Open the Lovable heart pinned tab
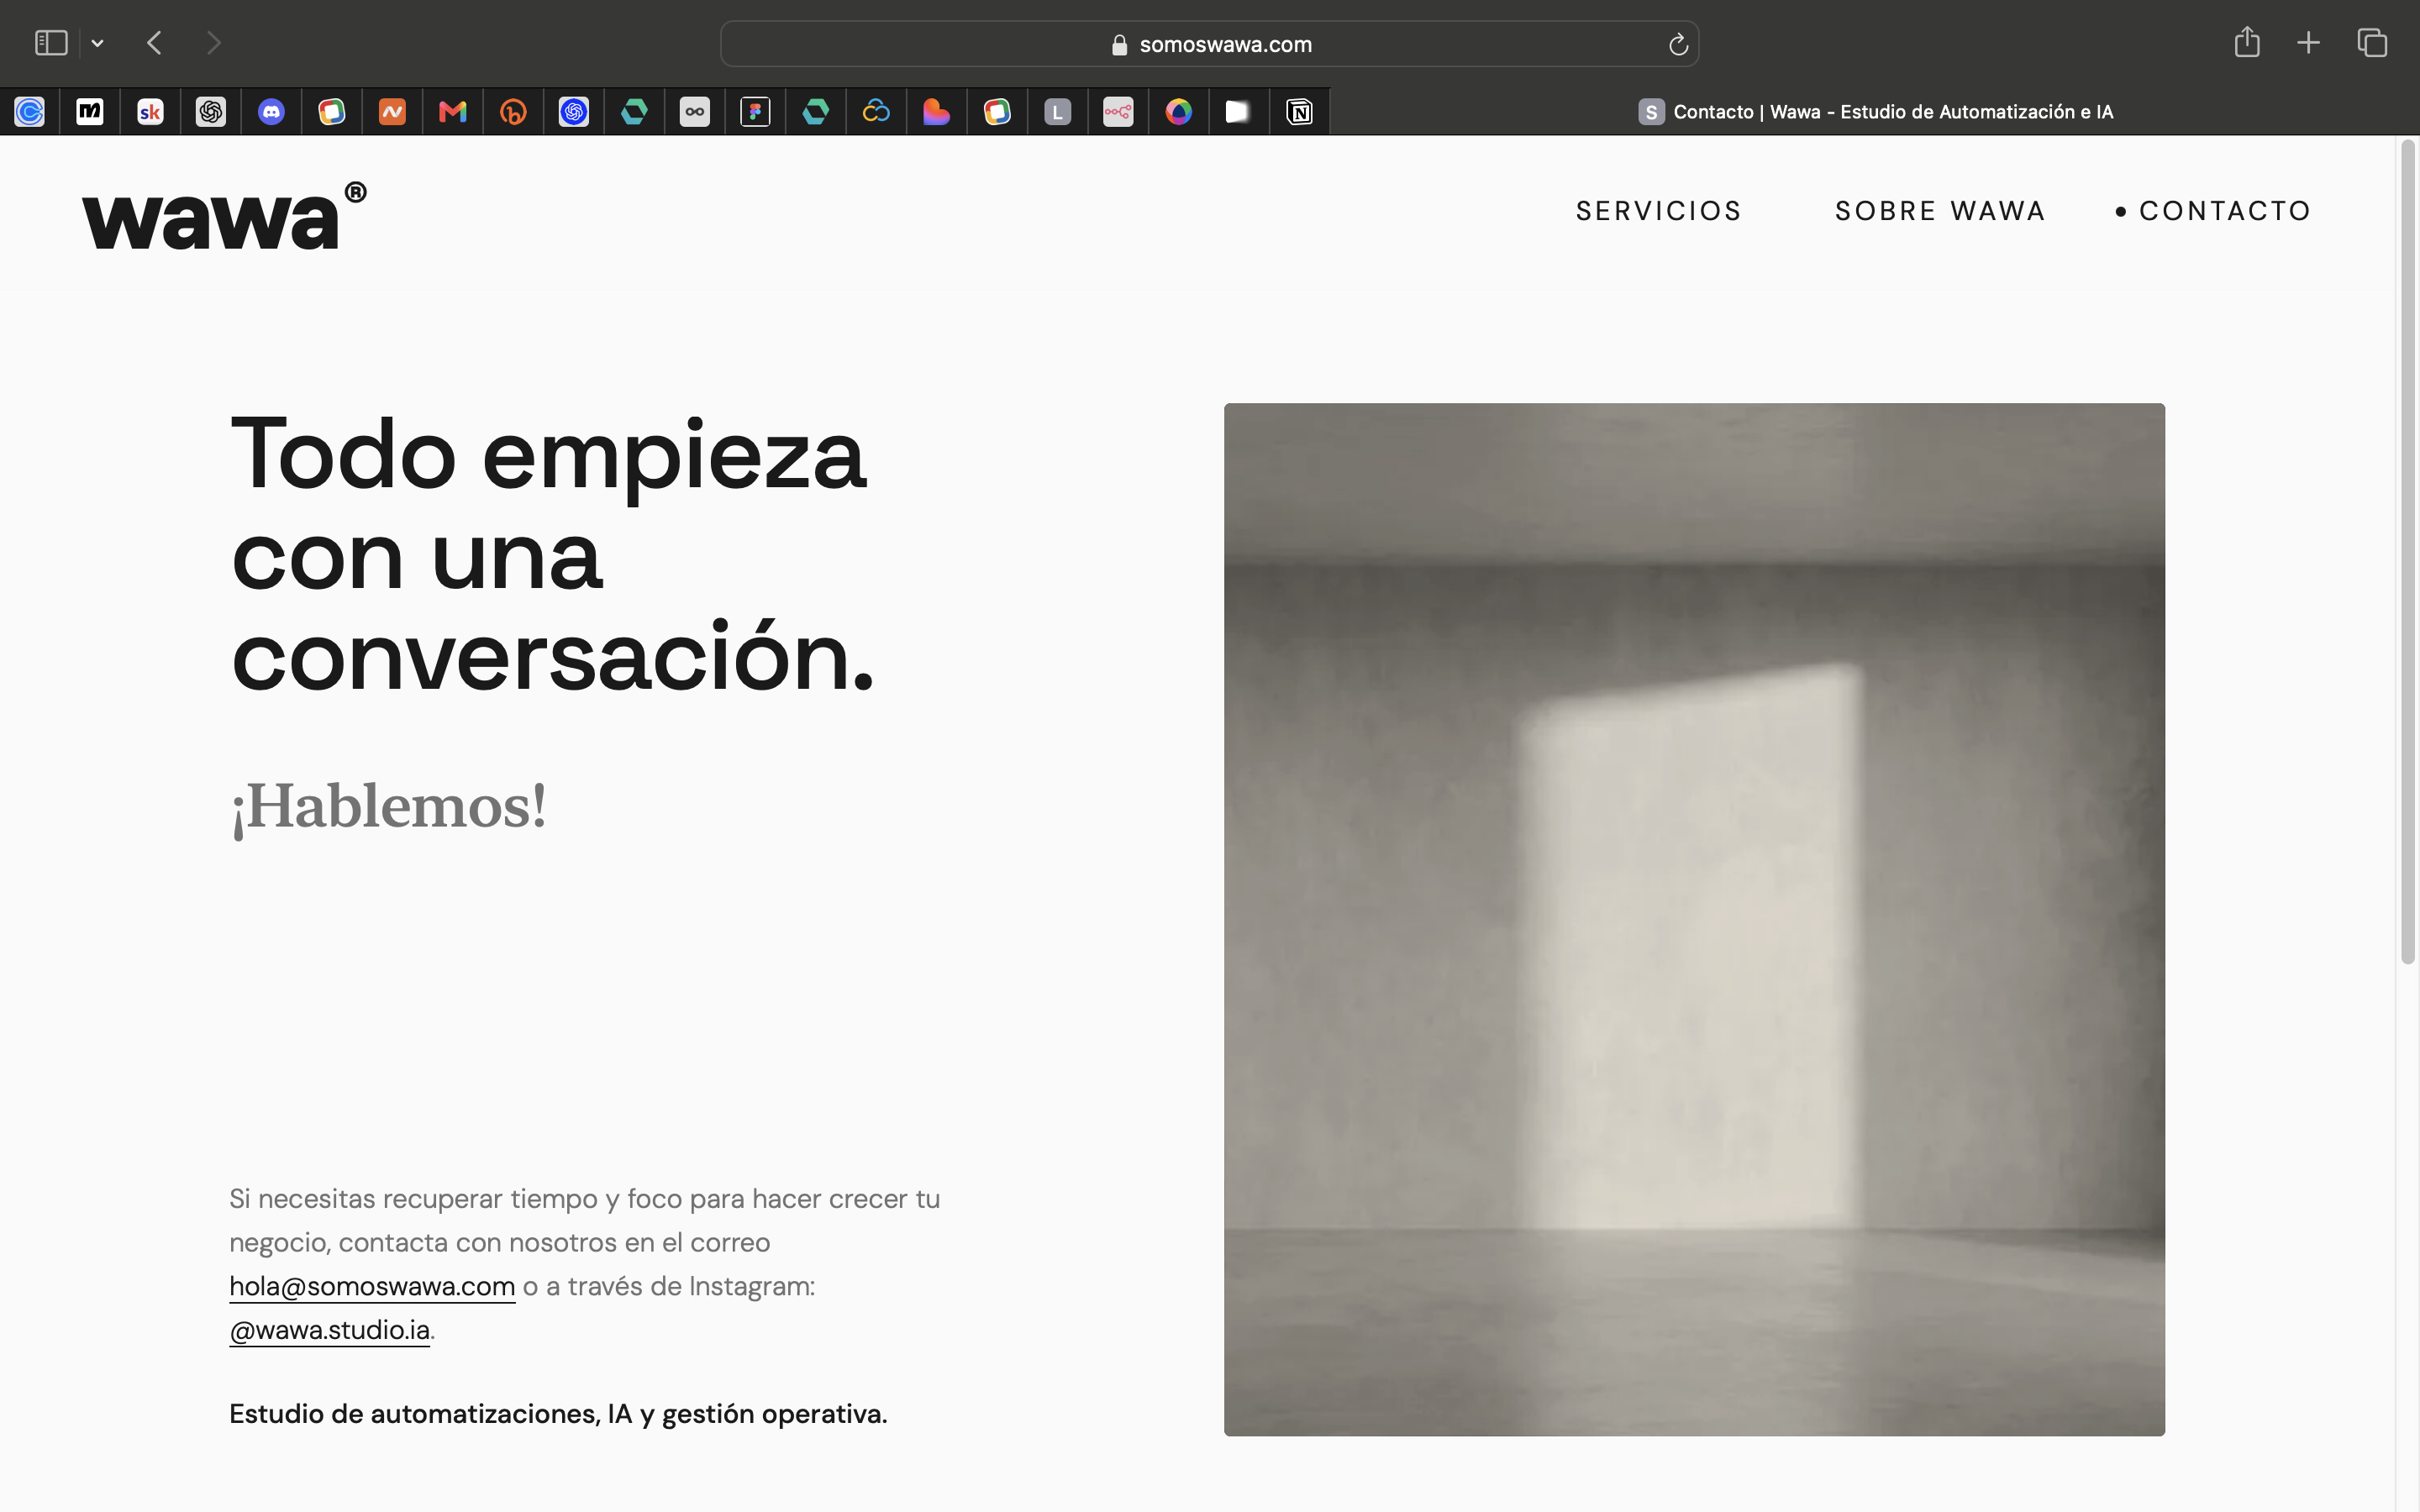This screenshot has width=2420, height=1512. [937, 111]
